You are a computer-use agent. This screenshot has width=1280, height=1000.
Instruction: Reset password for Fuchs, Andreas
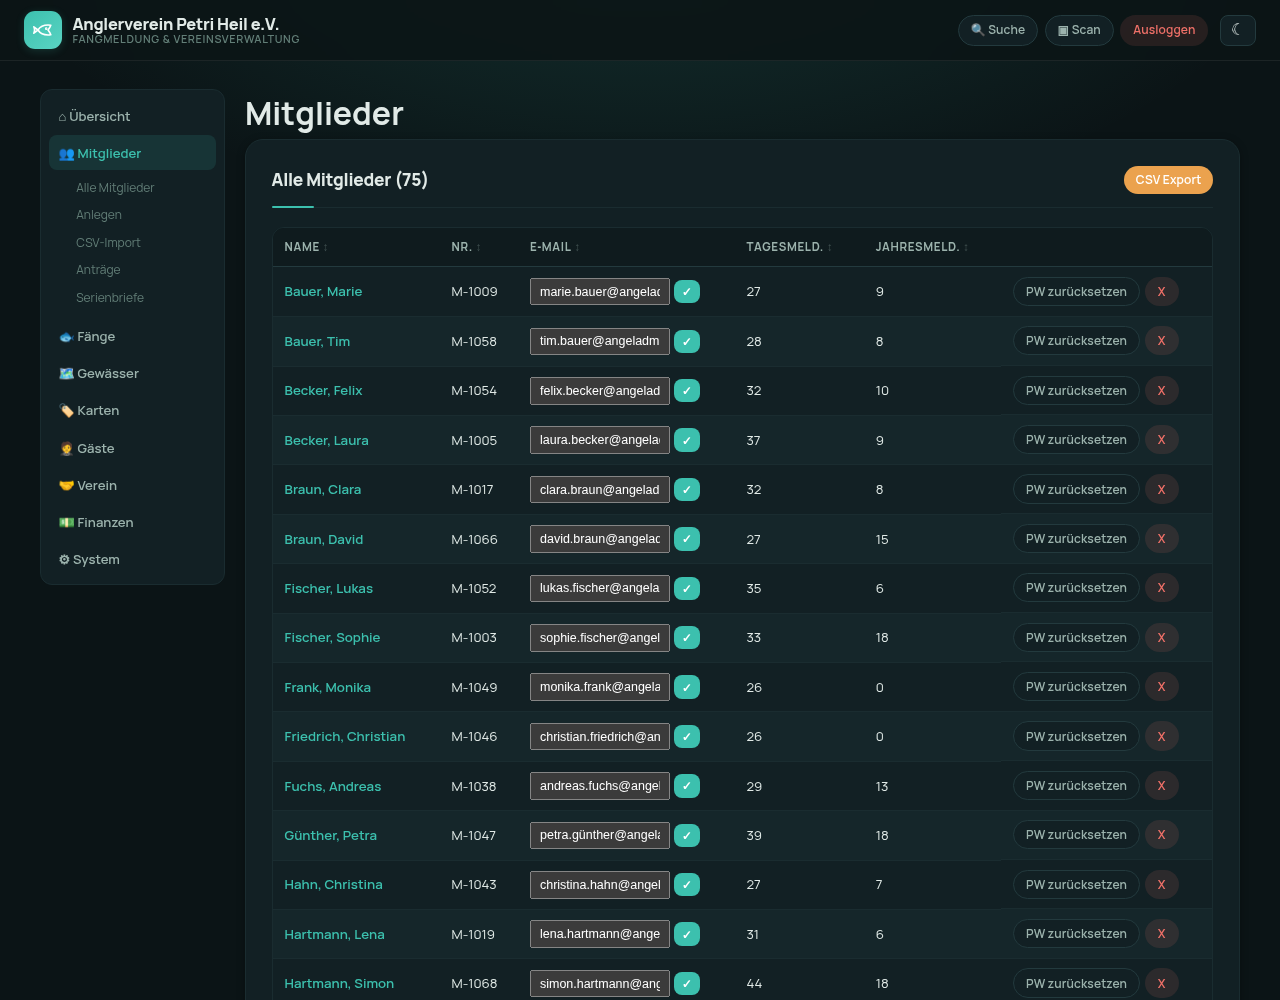[x=1076, y=786]
